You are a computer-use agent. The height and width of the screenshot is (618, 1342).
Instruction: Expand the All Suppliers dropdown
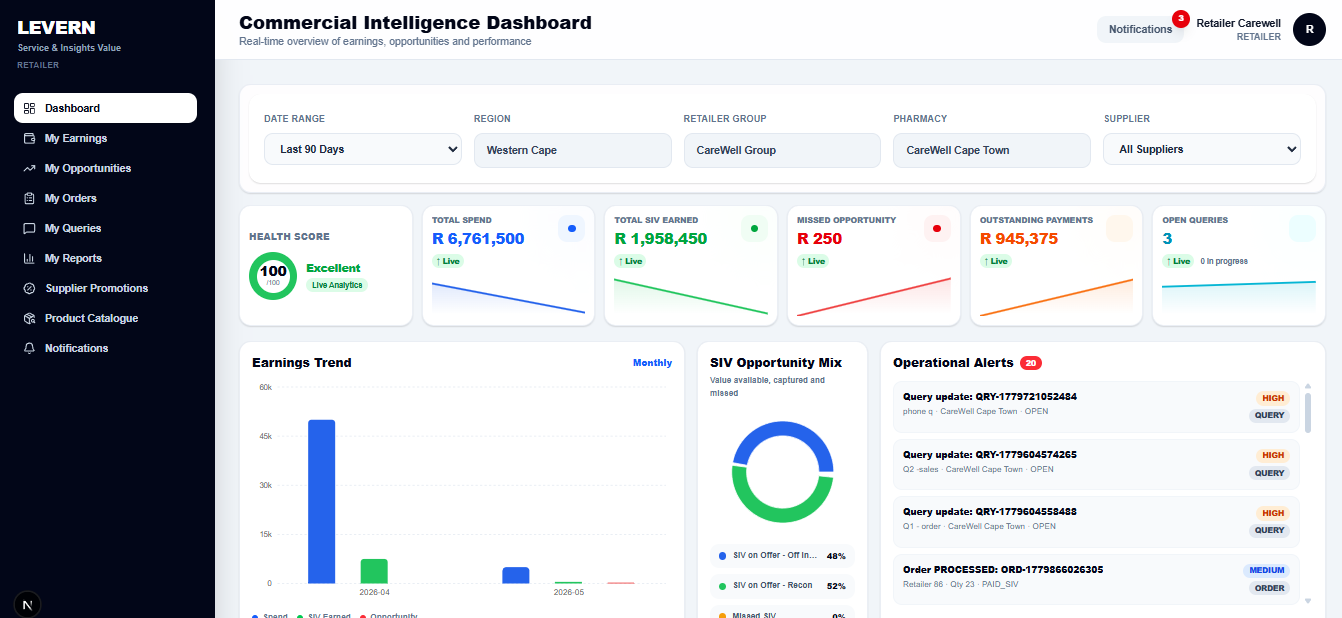[x=1202, y=149]
